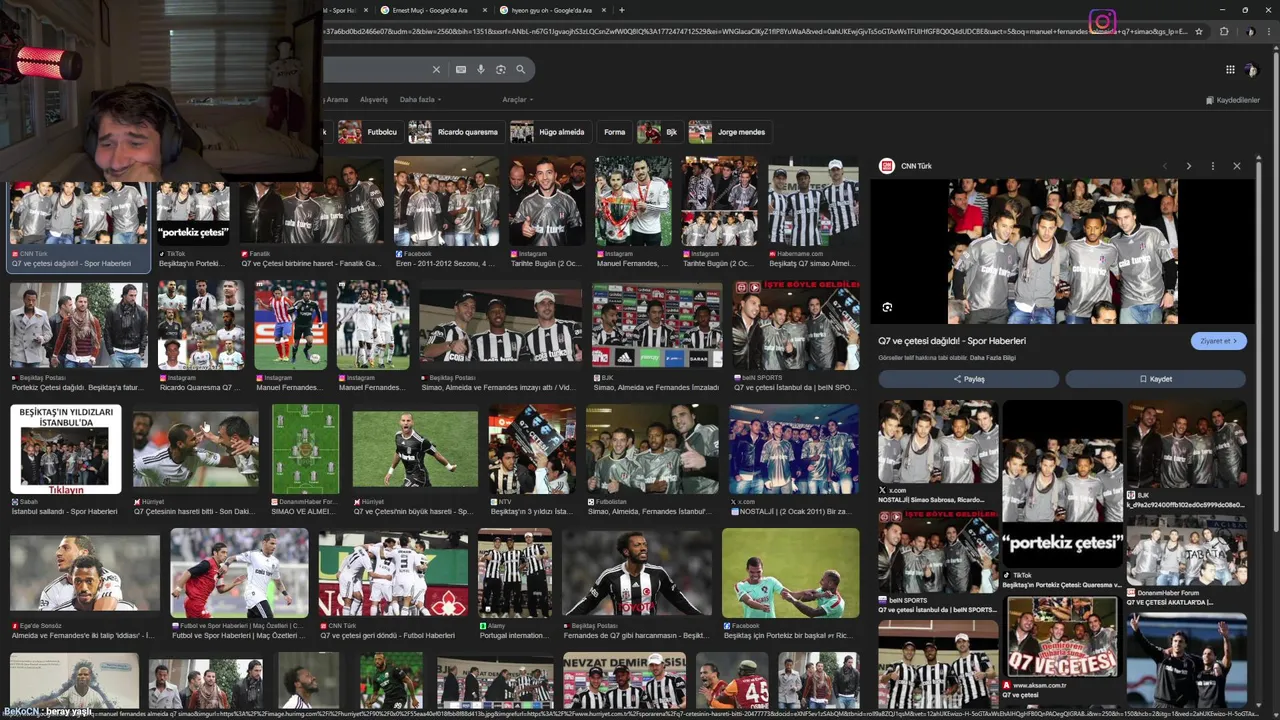Open a new browser tab
The image size is (1280, 720).
622,10
